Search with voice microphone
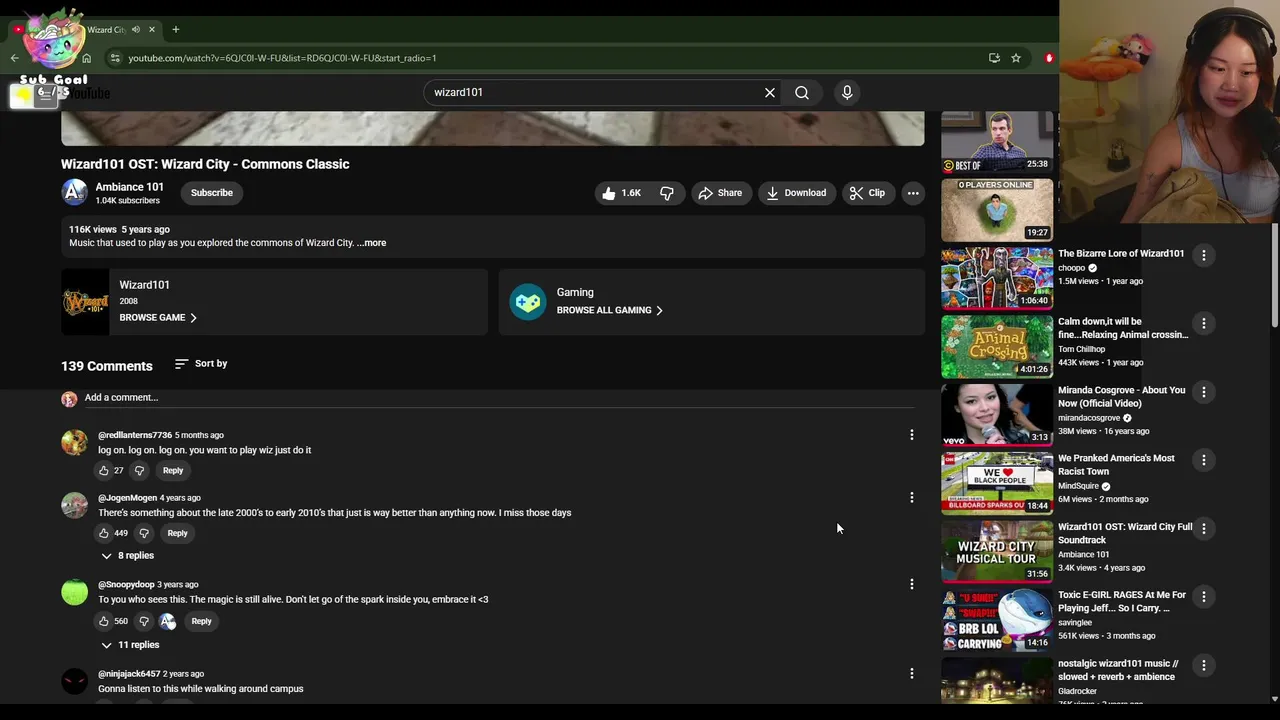Viewport: 1280px width, 720px height. 847,92
